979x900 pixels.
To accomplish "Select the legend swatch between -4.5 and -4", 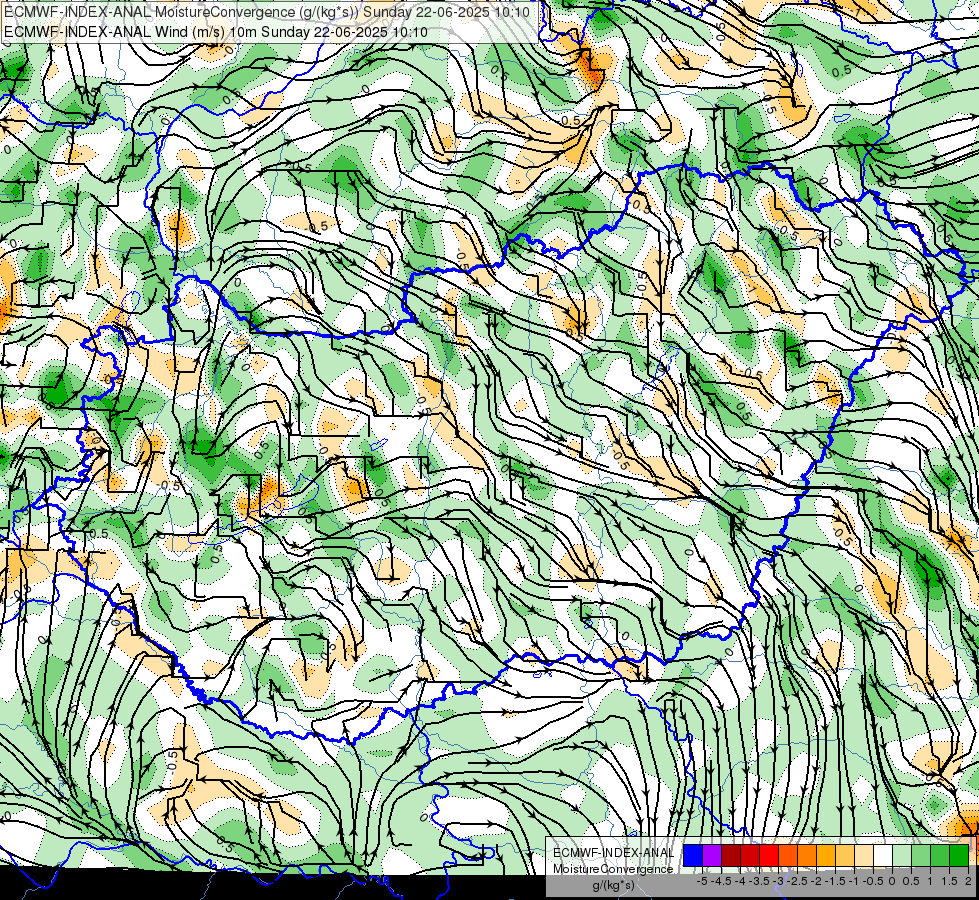I will pyautogui.click(x=731, y=856).
